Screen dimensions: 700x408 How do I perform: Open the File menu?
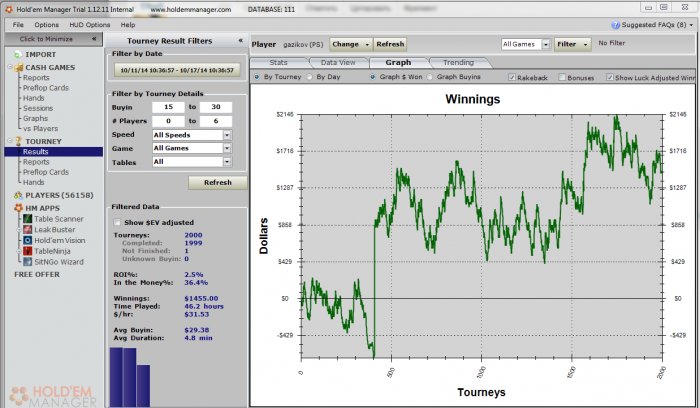[18, 25]
